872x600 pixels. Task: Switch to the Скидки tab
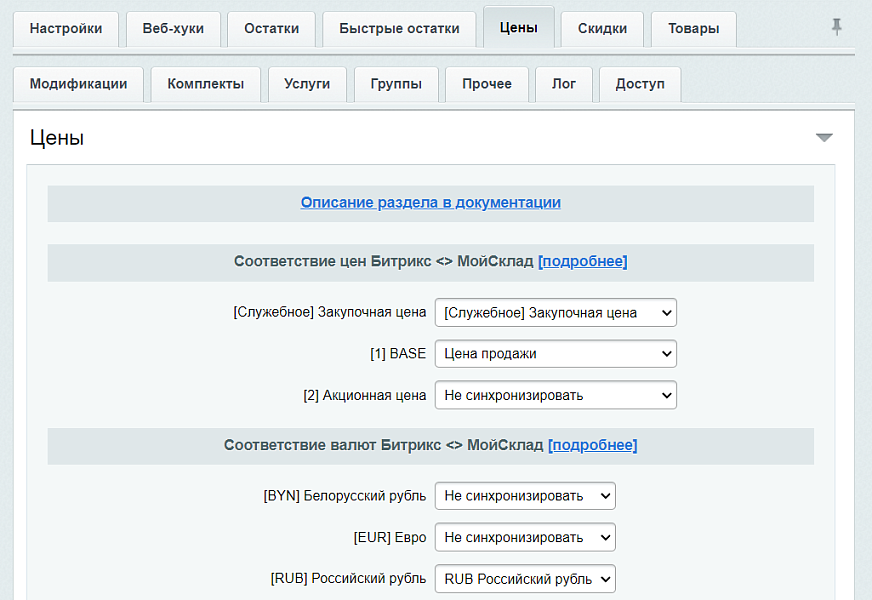pos(602,29)
